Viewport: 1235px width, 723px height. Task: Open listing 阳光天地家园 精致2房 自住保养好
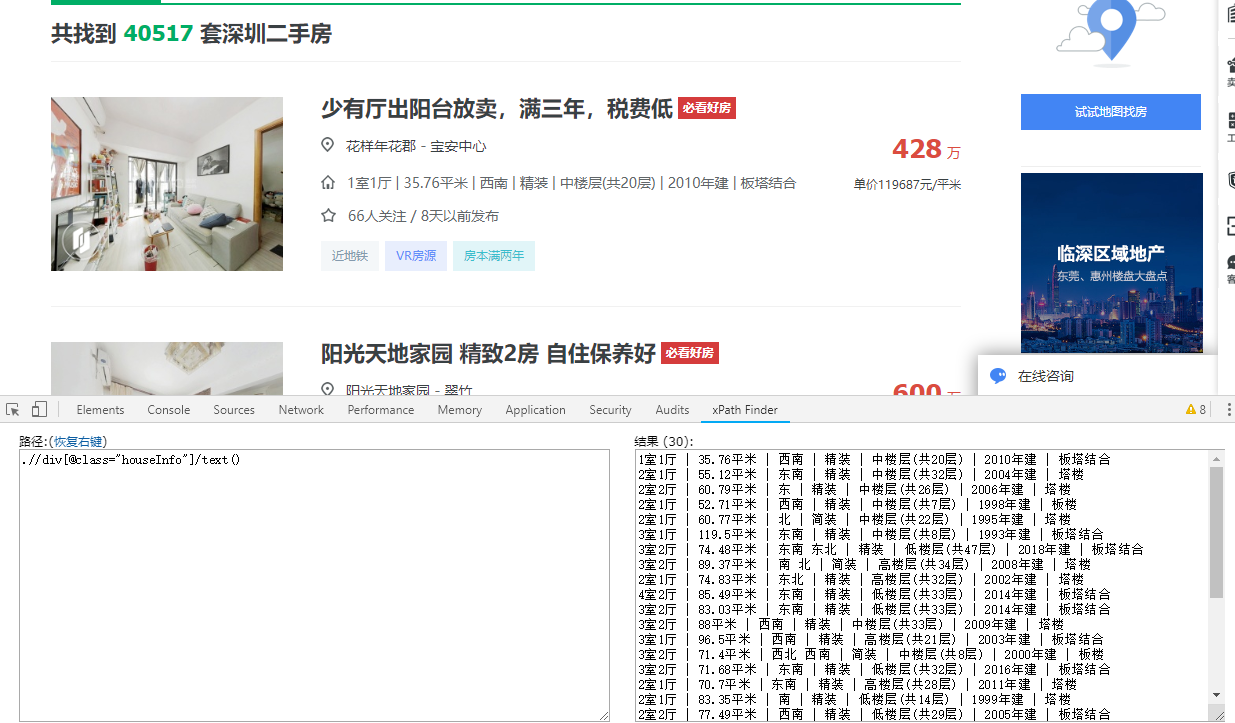pyautogui.click(x=488, y=353)
